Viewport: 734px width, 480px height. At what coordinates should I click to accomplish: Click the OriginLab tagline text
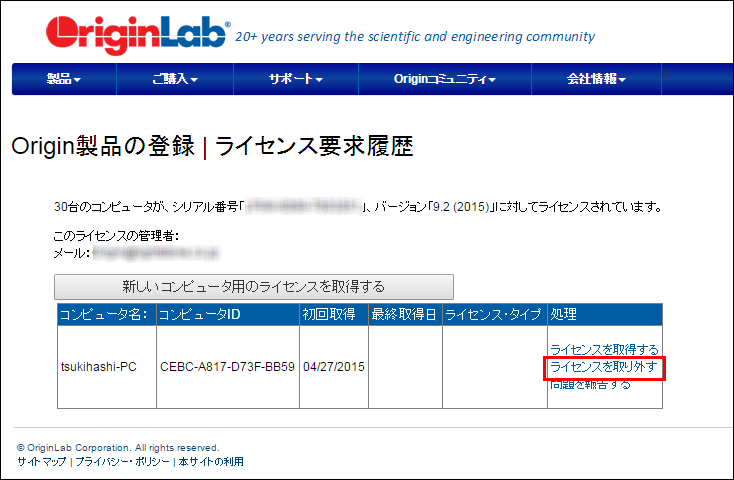point(415,37)
